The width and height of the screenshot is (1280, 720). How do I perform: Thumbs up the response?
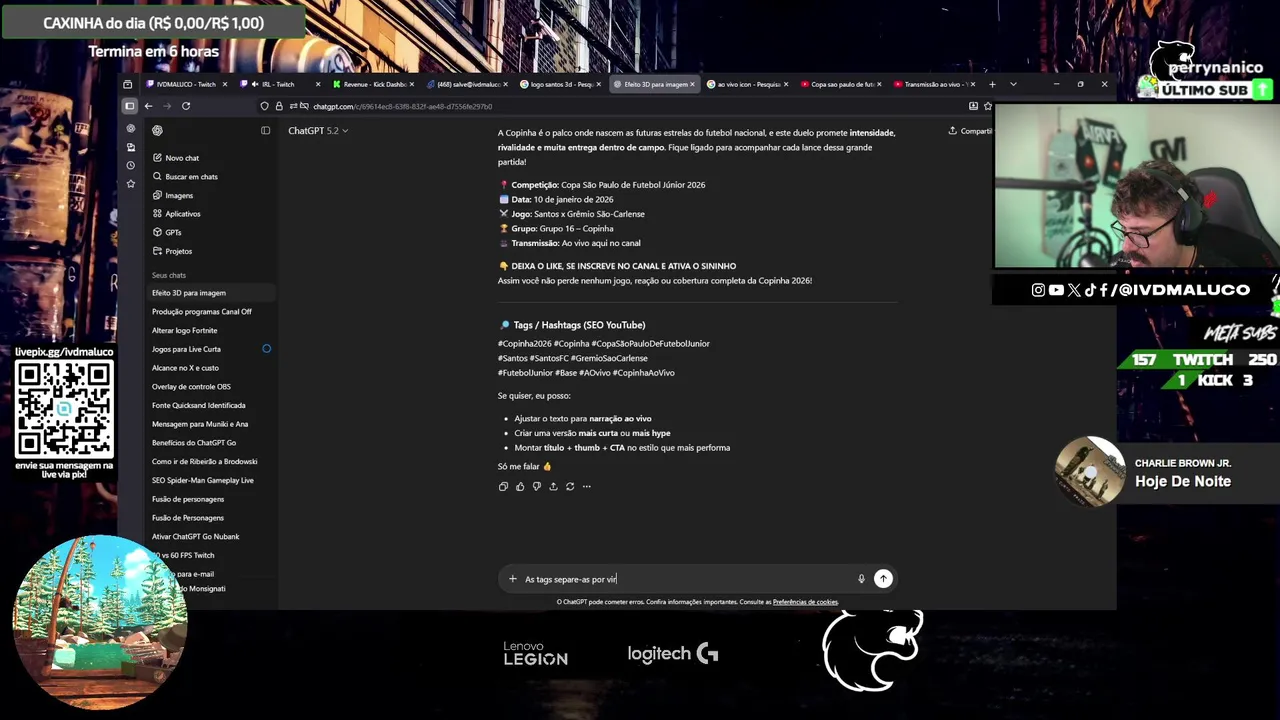pos(520,487)
